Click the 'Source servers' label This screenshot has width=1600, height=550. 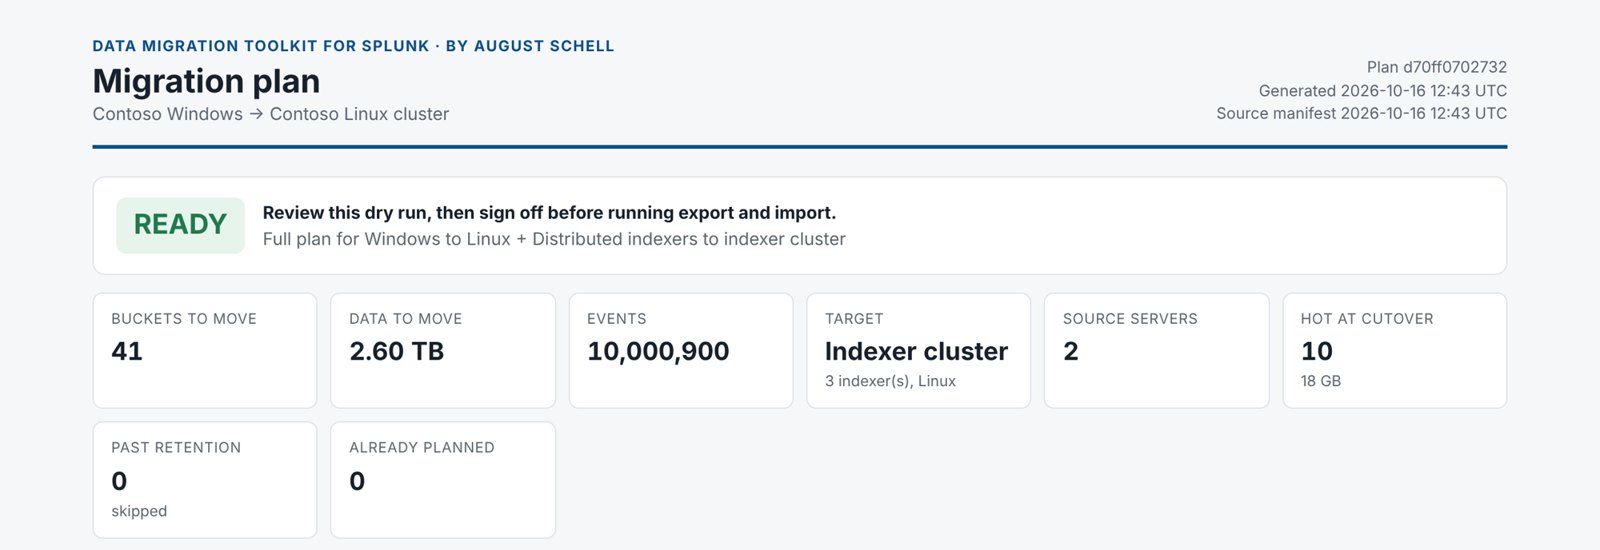point(1130,319)
